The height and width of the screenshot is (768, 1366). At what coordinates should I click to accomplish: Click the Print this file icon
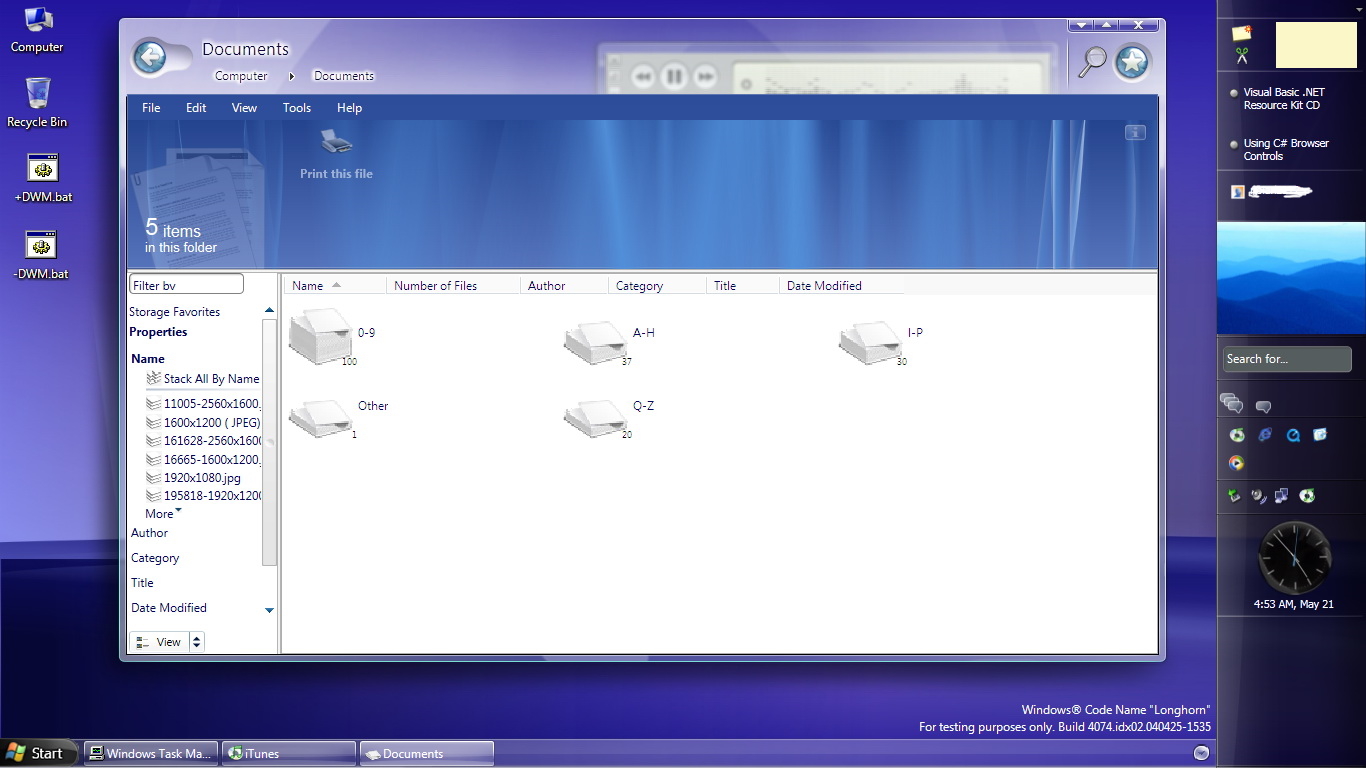click(x=336, y=144)
